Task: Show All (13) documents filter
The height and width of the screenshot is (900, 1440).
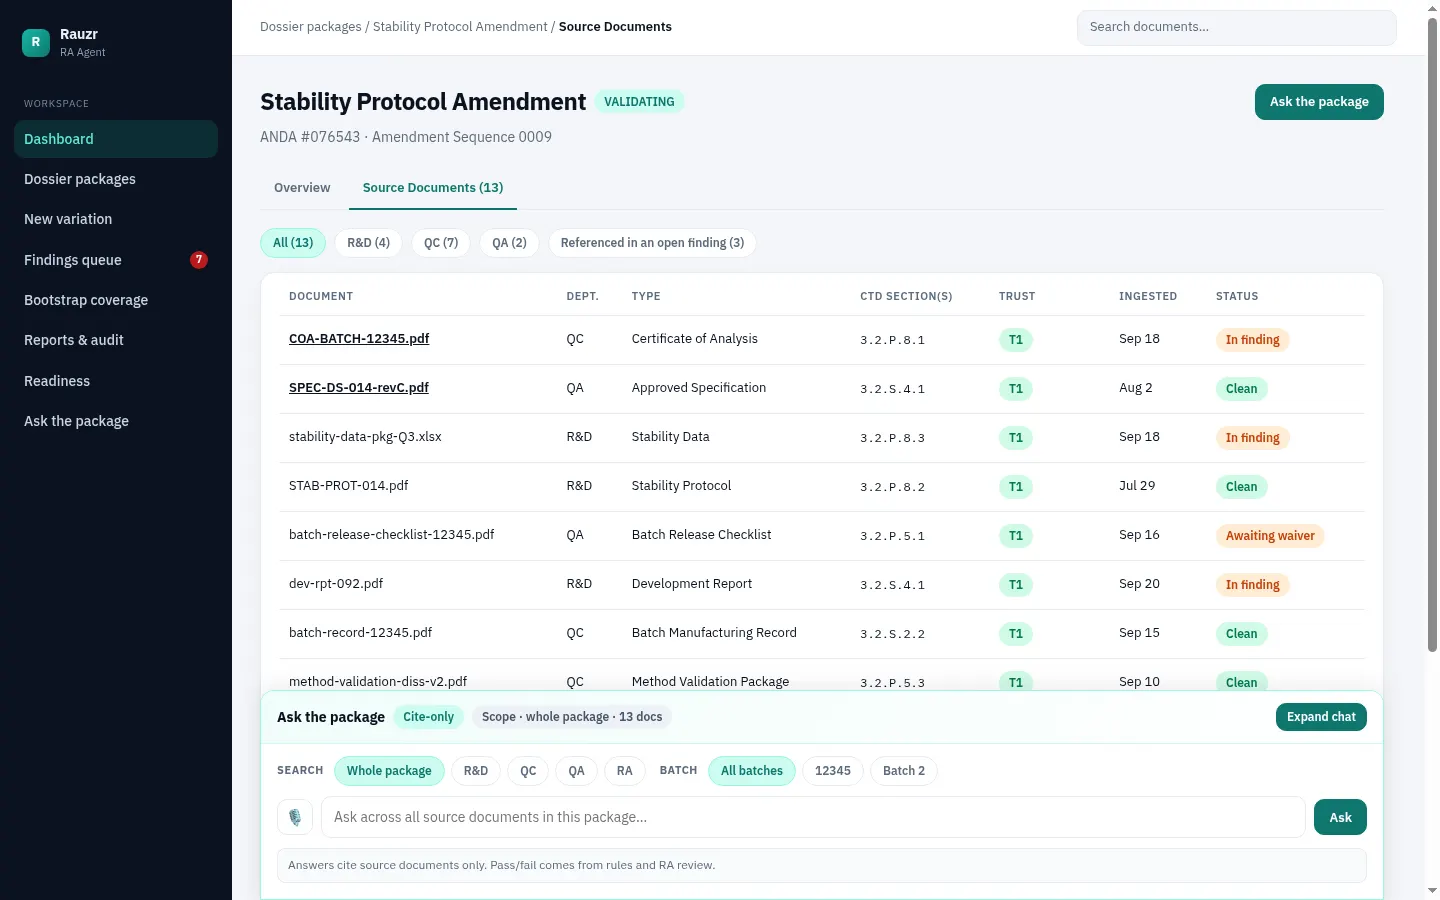Action: click(x=293, y=243)
